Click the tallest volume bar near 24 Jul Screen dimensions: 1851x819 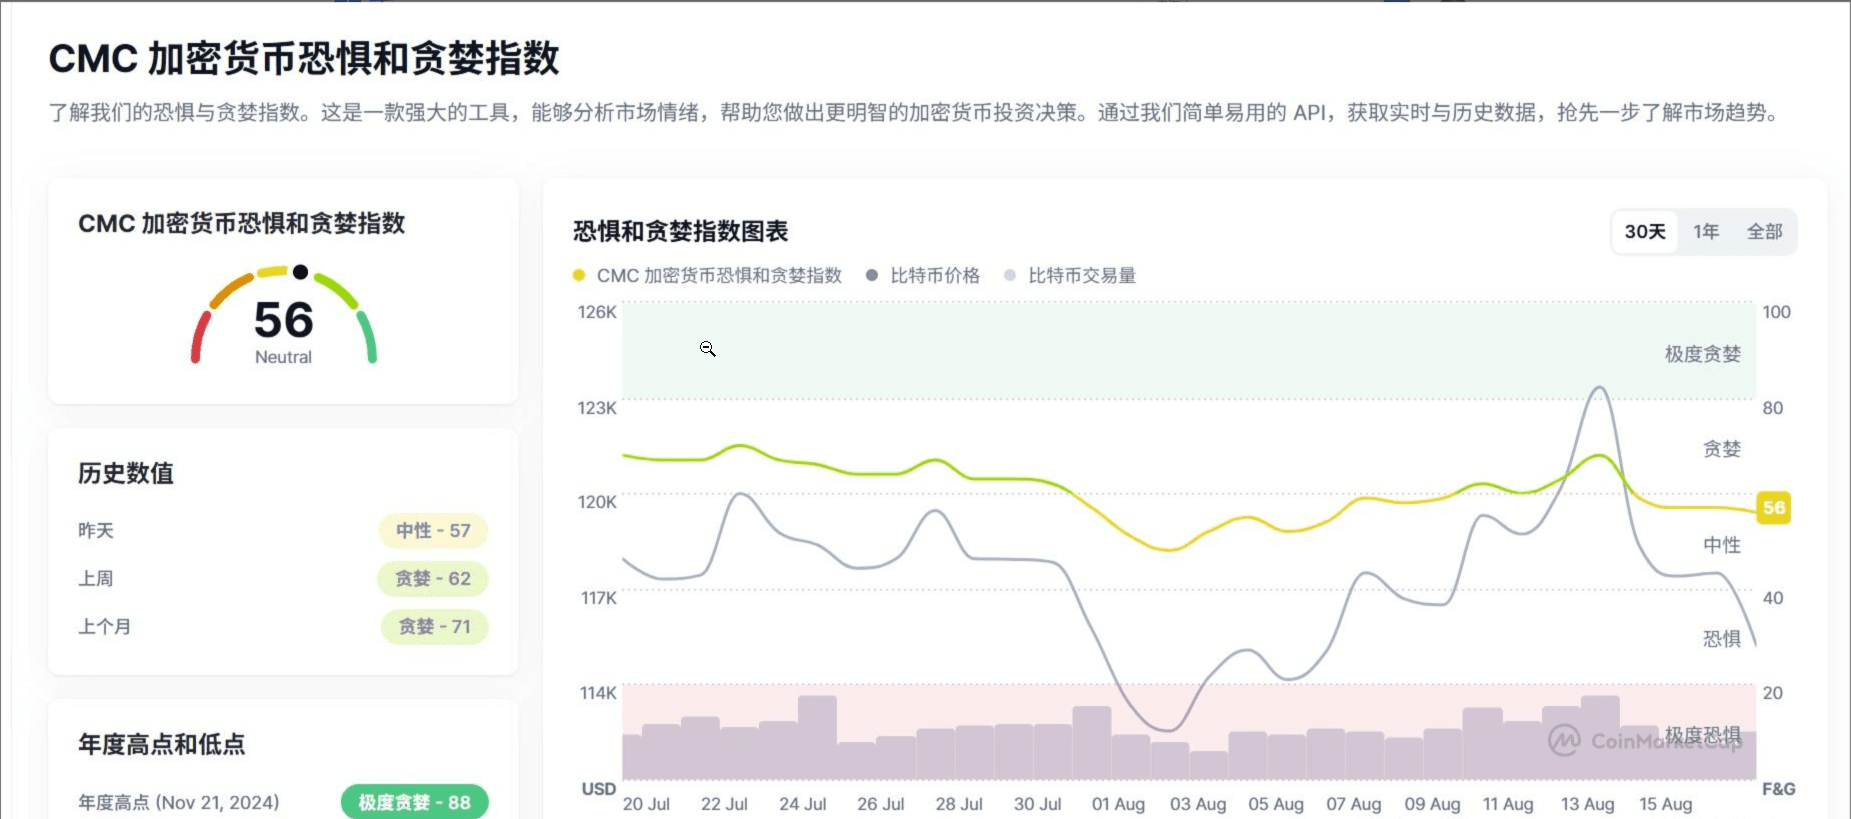click(x=817, y=738)
